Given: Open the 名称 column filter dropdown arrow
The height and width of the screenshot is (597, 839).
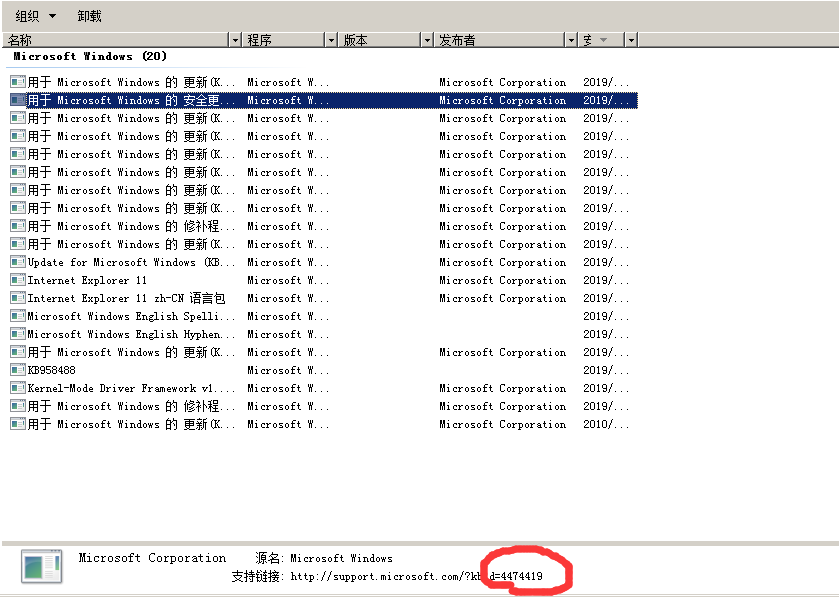Looking at the screenshot, I should [236, 40].
